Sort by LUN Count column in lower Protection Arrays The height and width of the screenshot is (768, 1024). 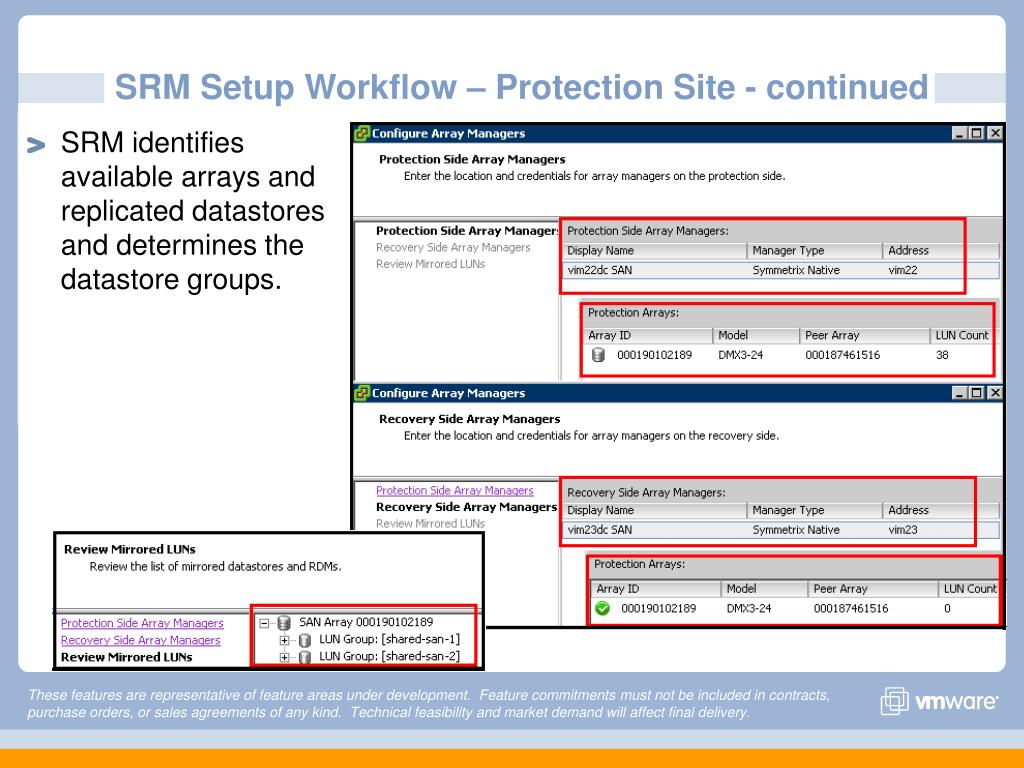(x=969, y=589)
